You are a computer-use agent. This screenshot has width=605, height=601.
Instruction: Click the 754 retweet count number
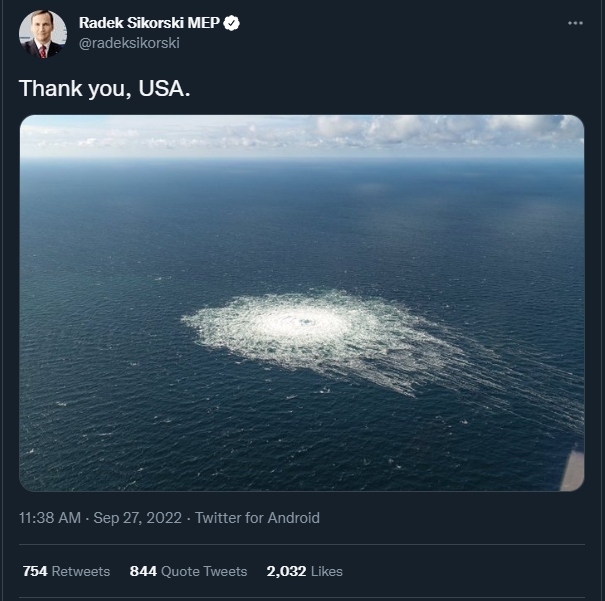click(x=35, y=571)
